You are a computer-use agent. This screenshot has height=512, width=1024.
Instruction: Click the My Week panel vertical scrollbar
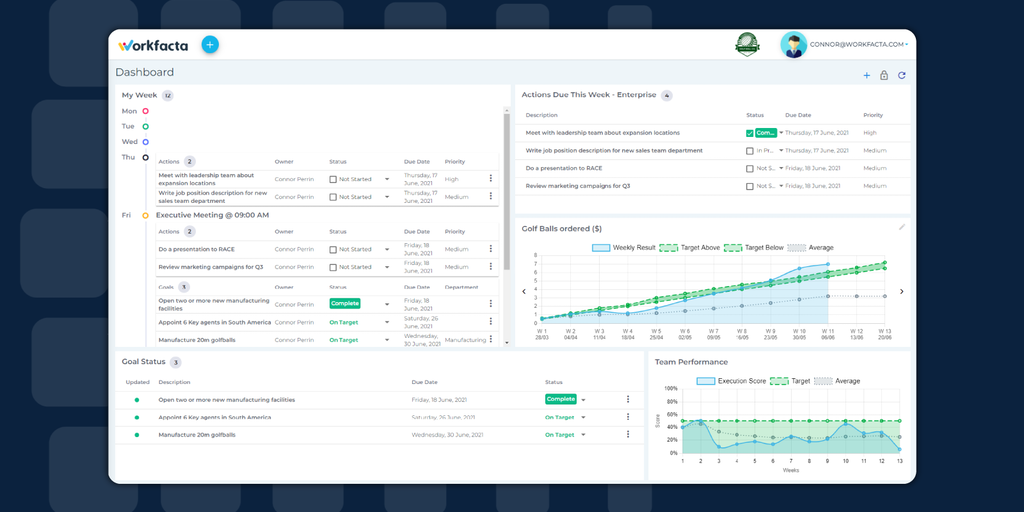[x=507, y=193]
